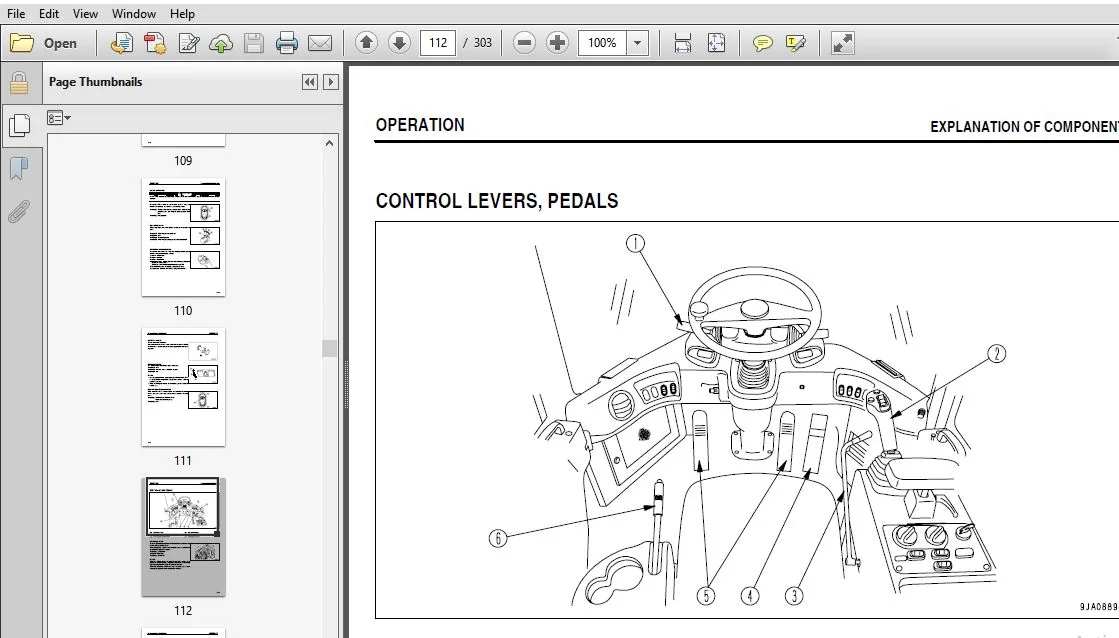
Task: Go to next page with down arrow
Action: pyautogui.click(x=399, y=43)
